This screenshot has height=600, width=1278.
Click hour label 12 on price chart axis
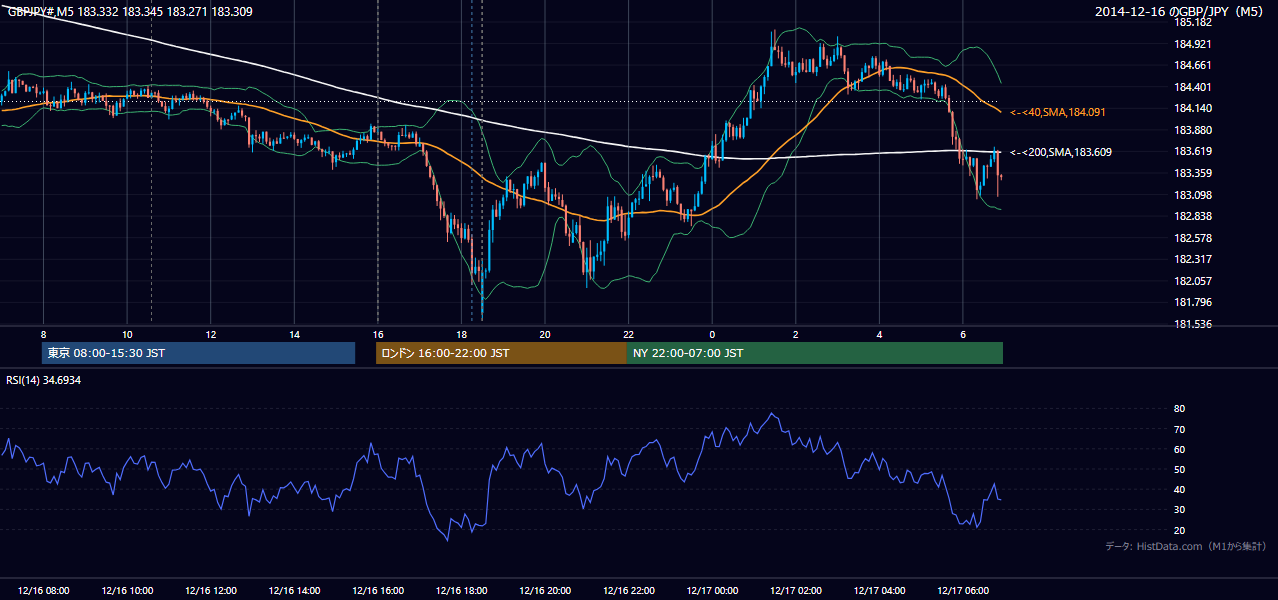pyautogui.click(x=211, y=334)
